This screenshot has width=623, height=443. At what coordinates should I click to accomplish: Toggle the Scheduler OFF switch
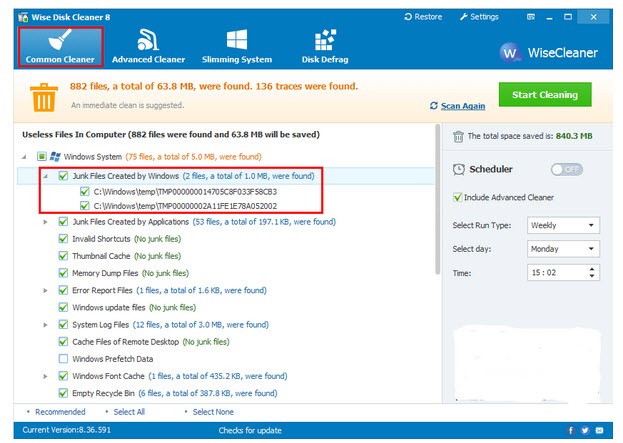coord(567,170)
